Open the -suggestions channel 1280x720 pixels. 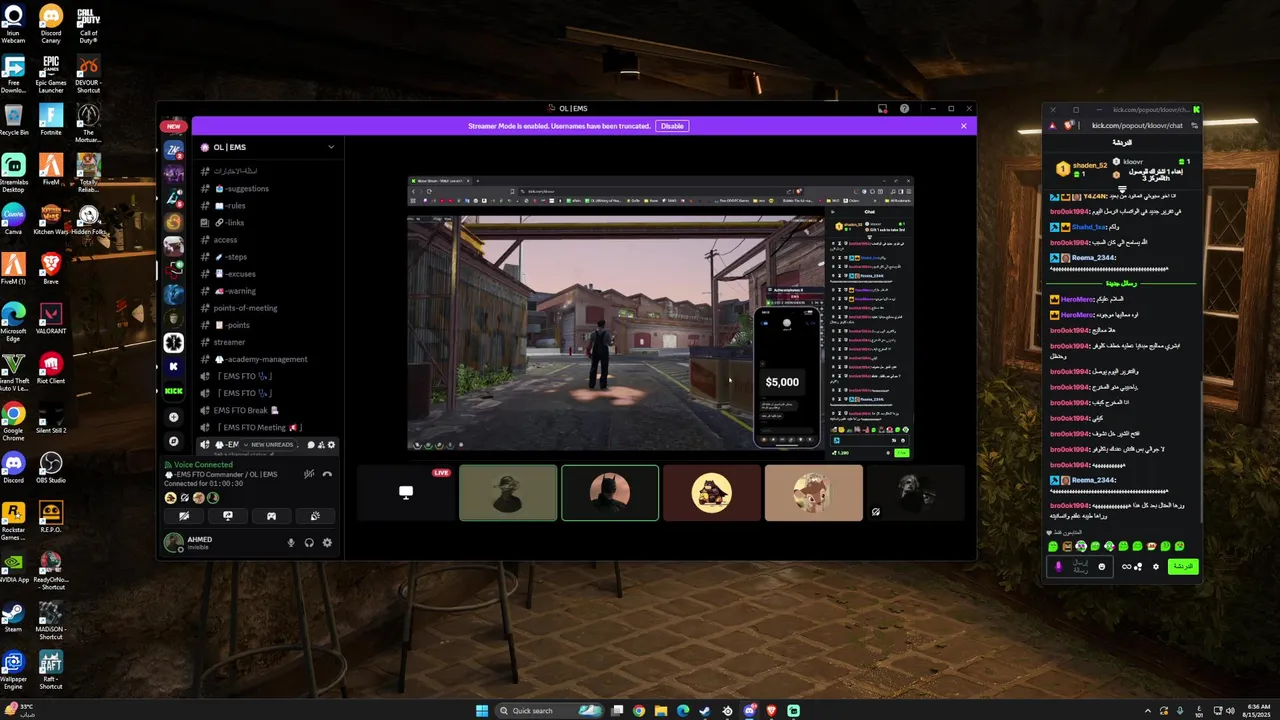tap(268, 188)
